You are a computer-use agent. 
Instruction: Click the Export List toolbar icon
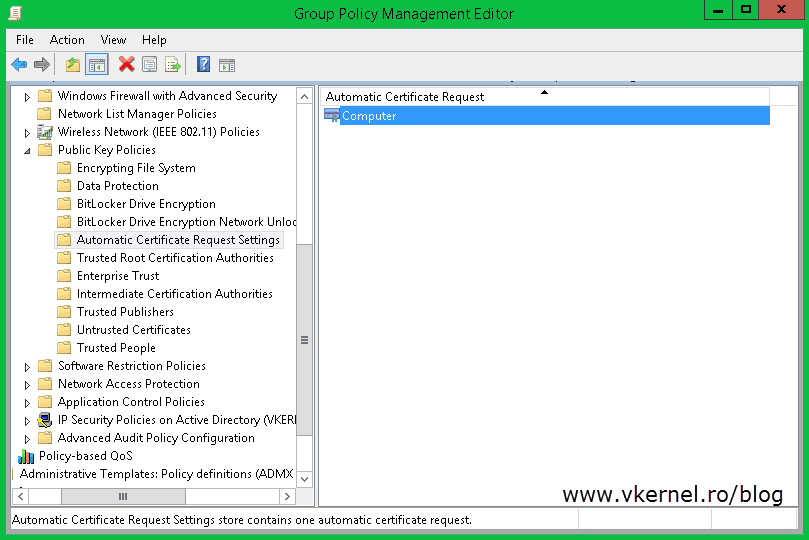click(173, 64)
